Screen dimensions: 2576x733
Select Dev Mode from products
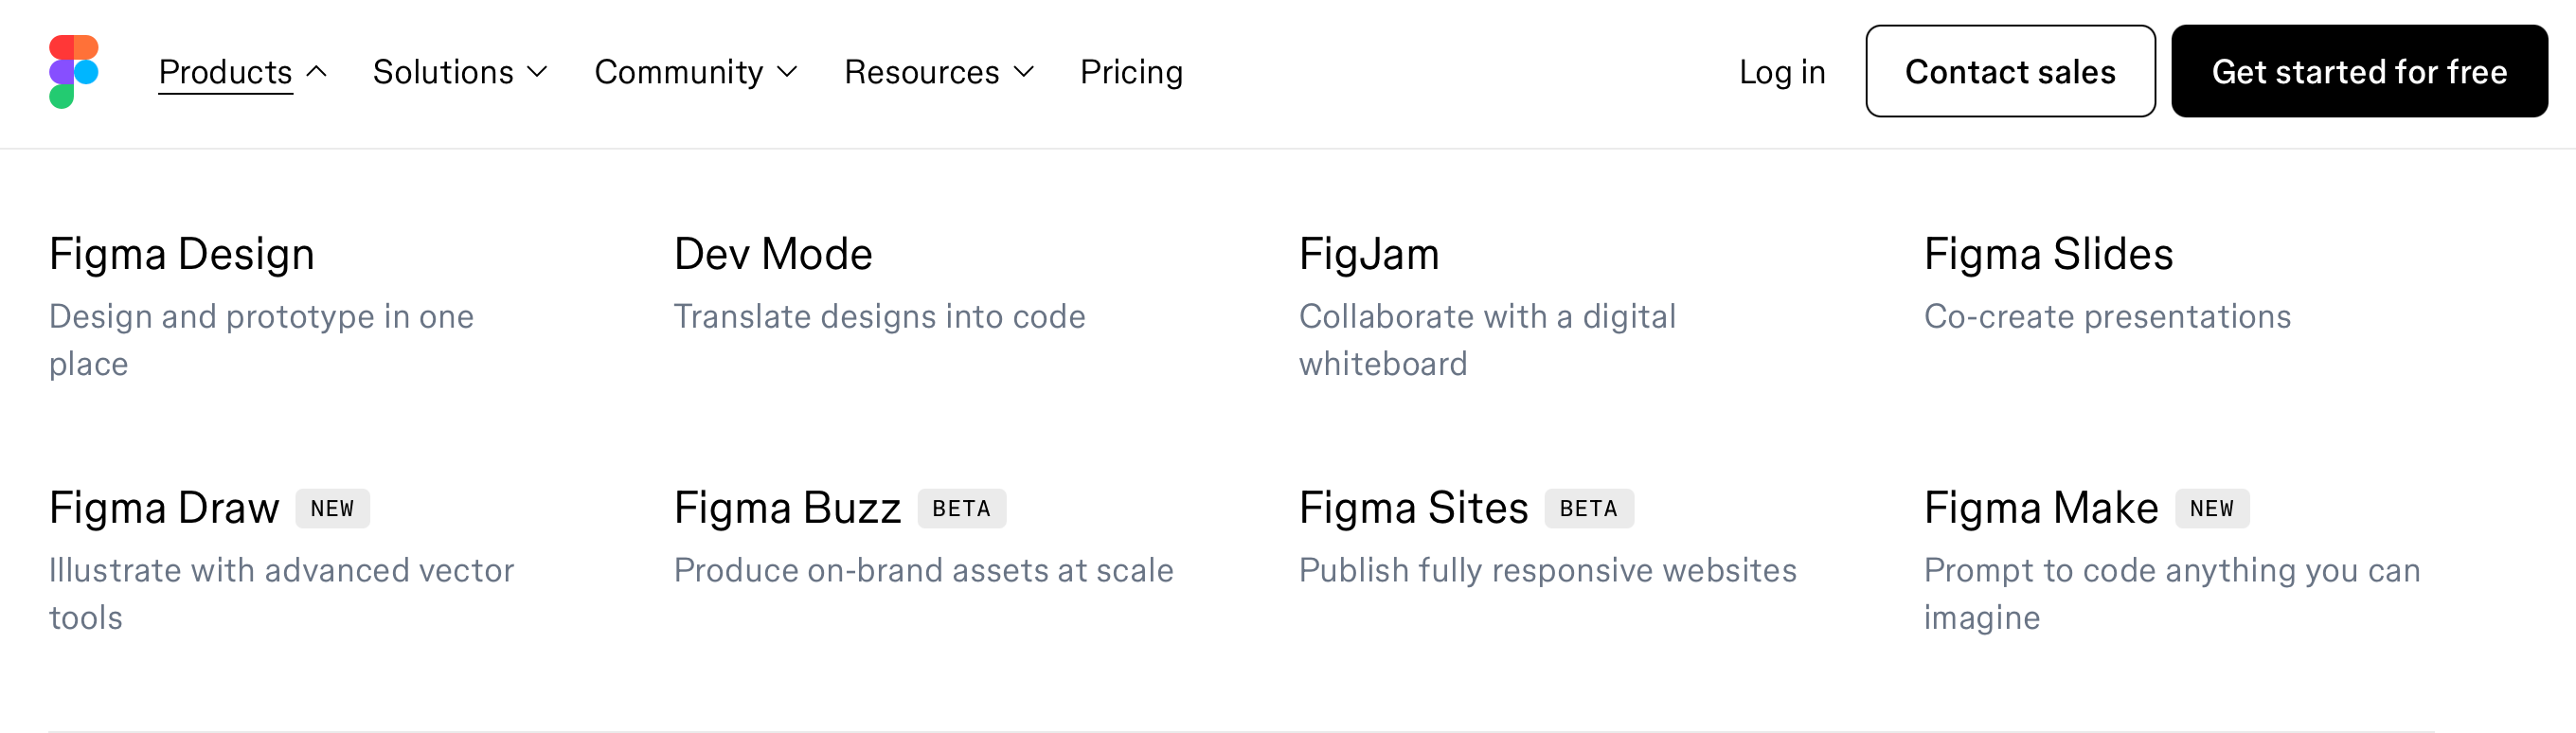[x=773, y=254]
